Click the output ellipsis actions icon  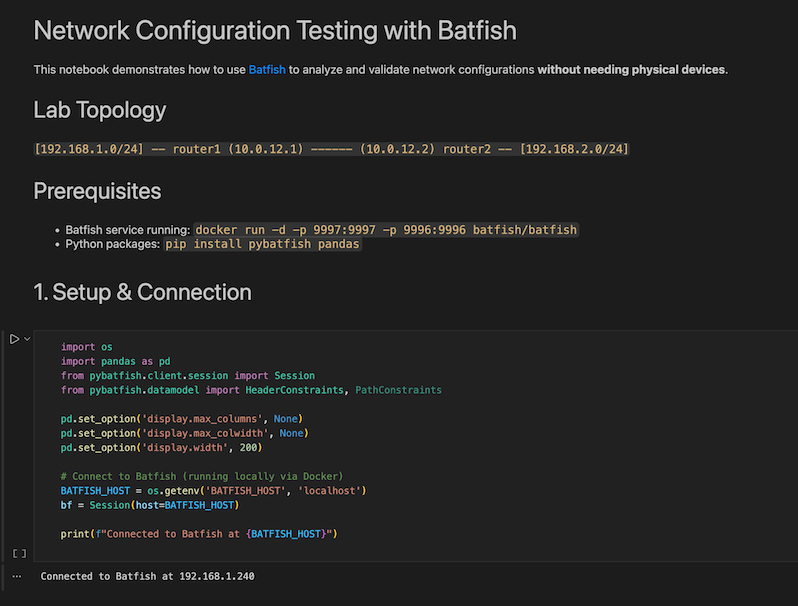tap(16, 576)
